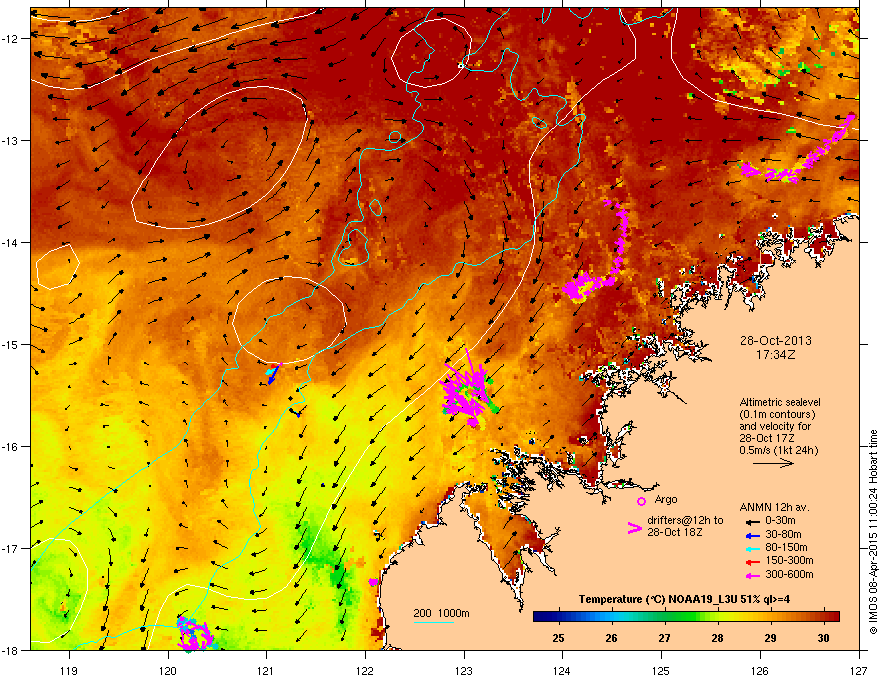The width and height of the screenshot is (880, 680).
Task: Click the magenta drifters arrowhead symbol in legend
Action: tap(634, 528)
